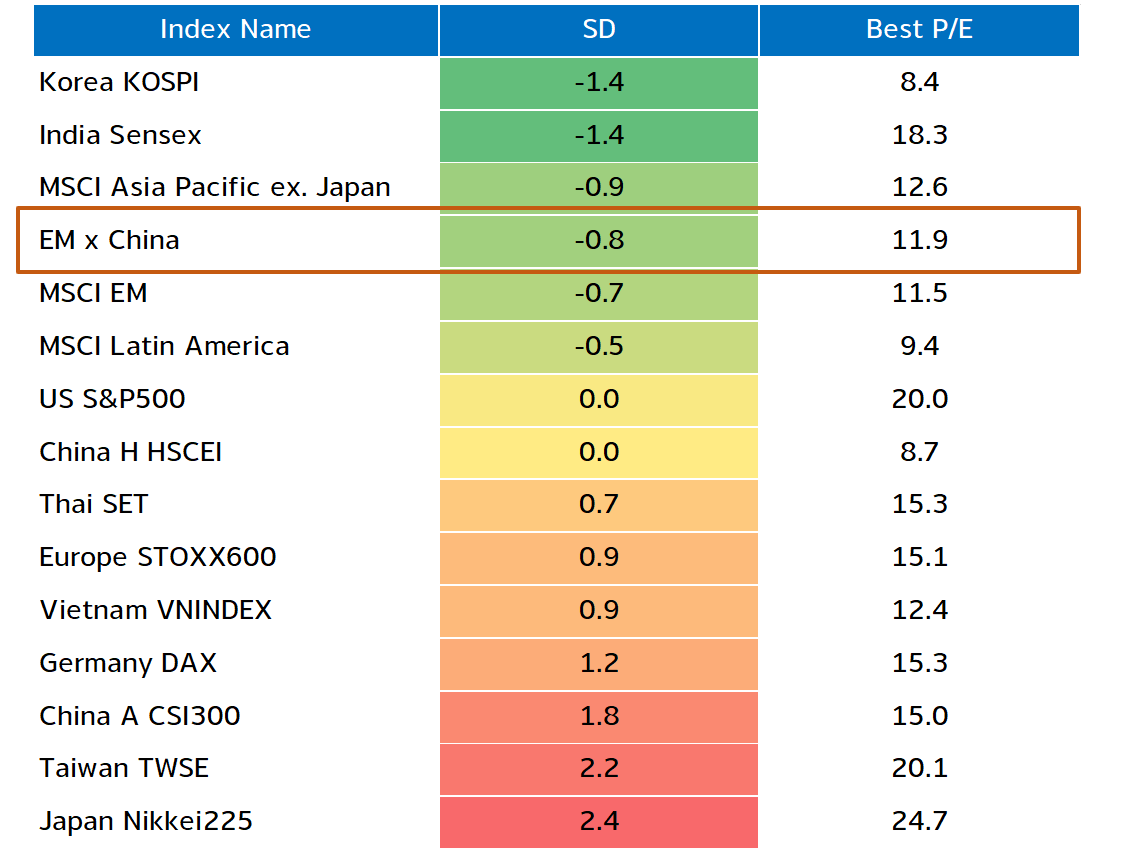The height and width of the screenshot is (865, 1134).
Task: Click Vietnam VNINDEX P/E value 12.4
Action: [919, 610]
